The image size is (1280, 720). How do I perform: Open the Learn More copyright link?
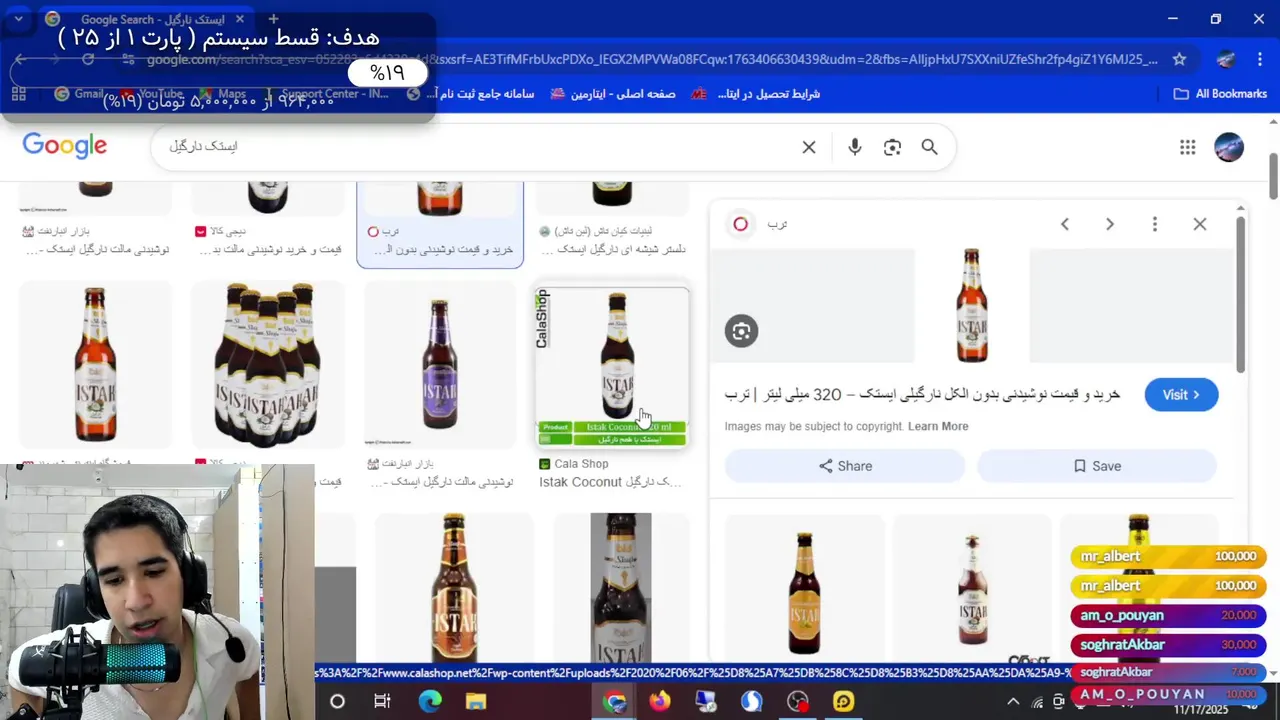[x=938, y=426]
